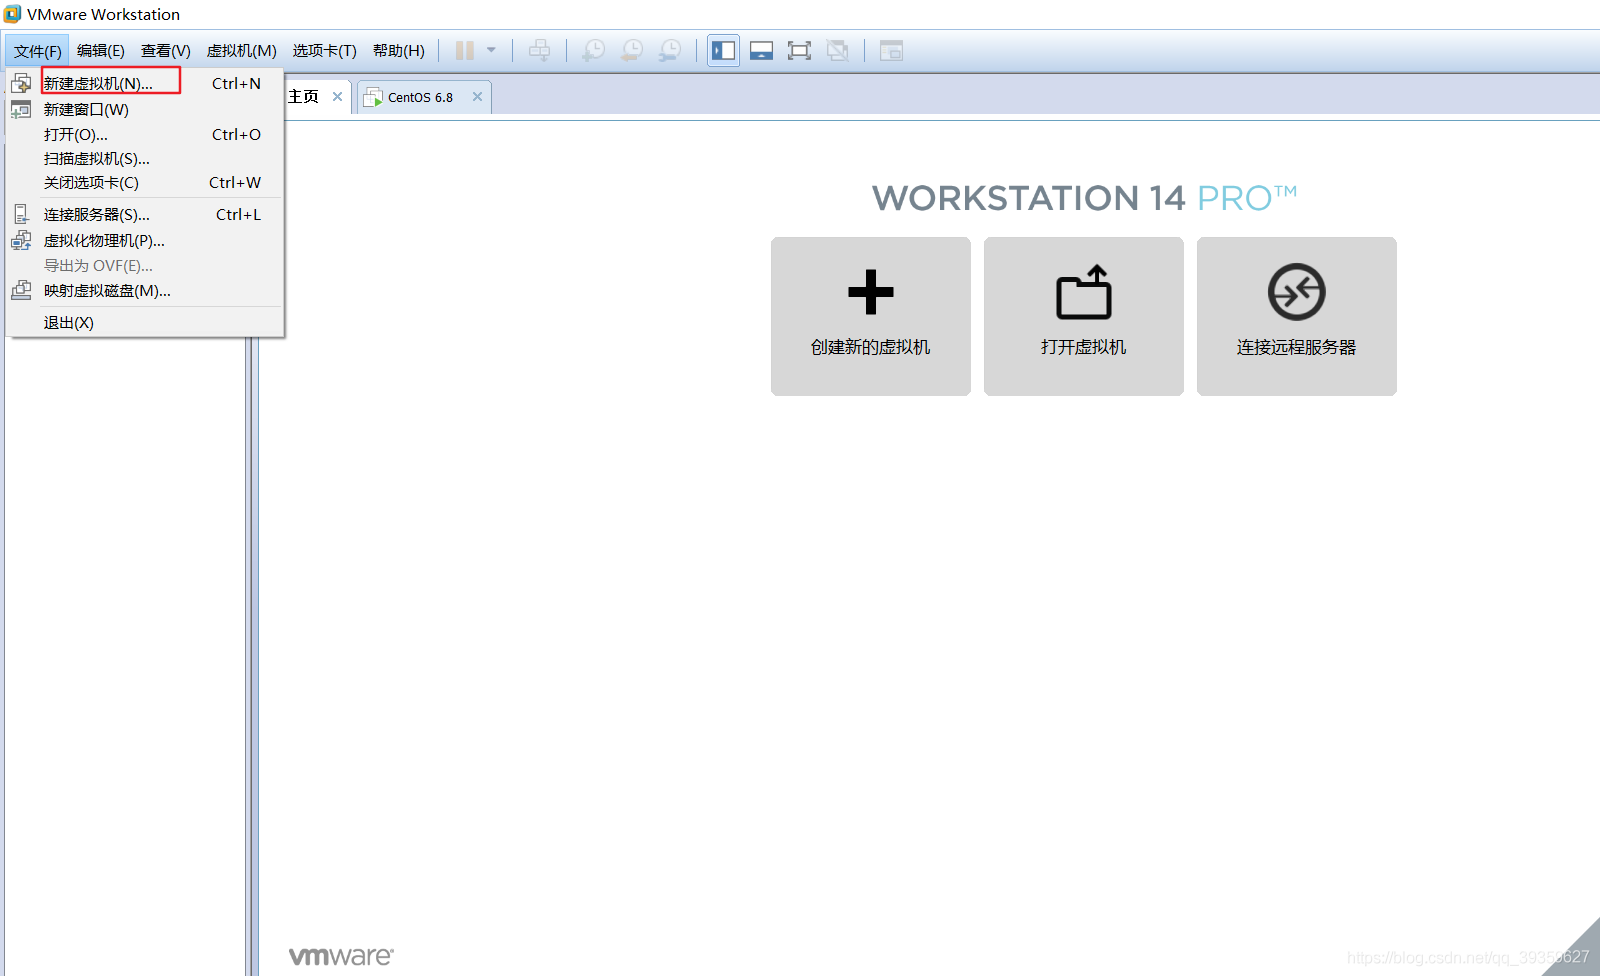Expand the power options dropdown arrow
The image size is (1600, 976).
491,50
